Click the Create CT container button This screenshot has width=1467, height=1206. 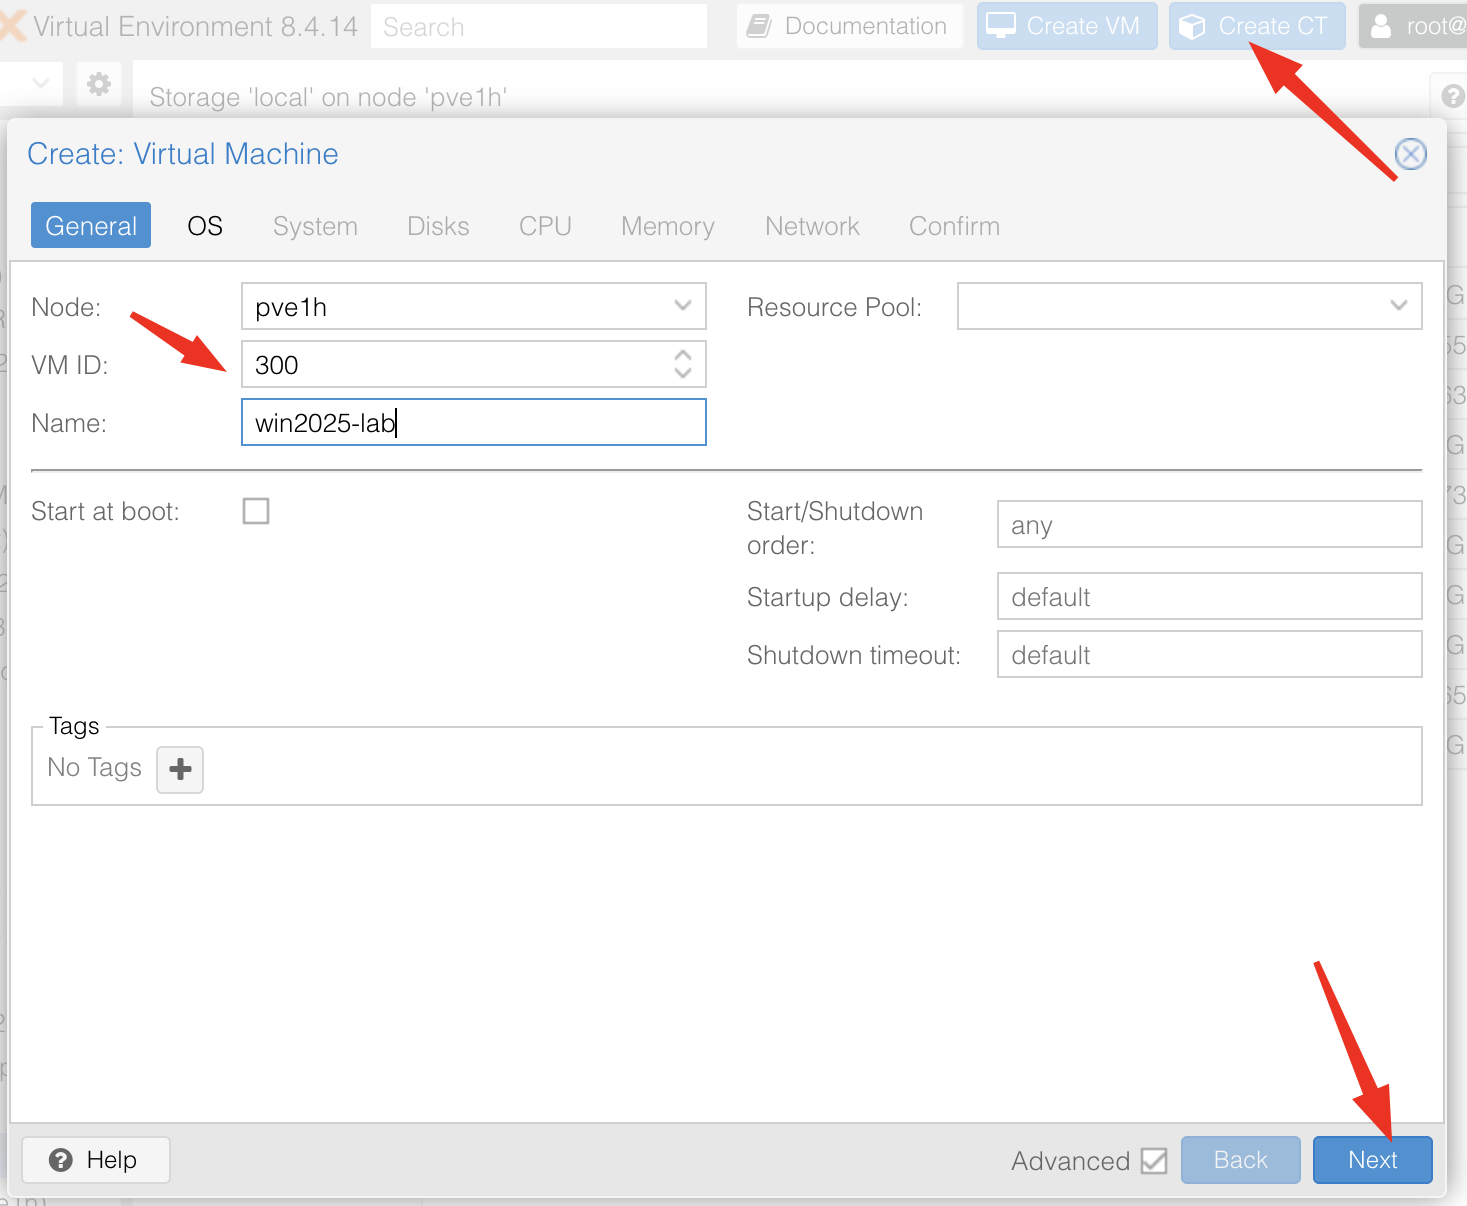(x=1257, y=26)
